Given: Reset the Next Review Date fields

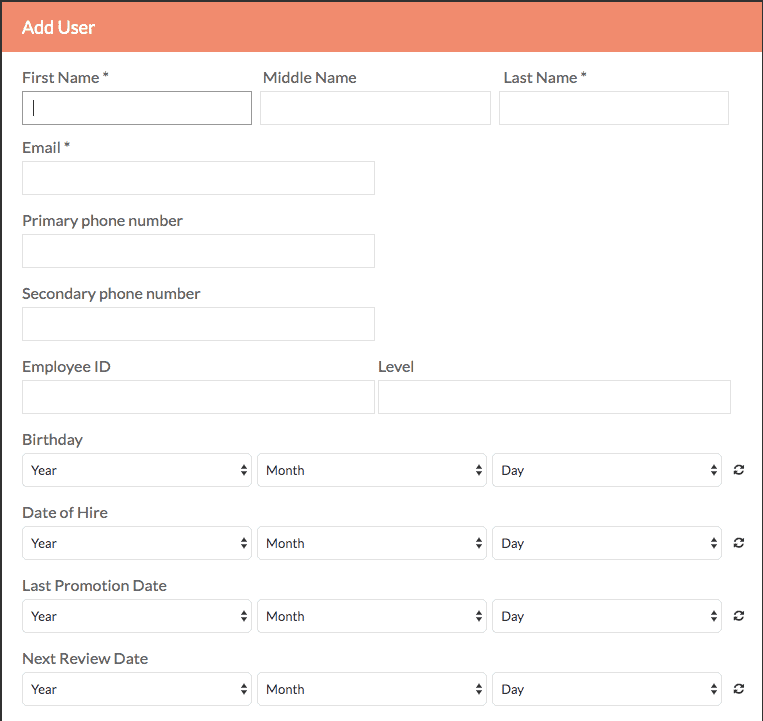Looking at the screenshot, I should pyautogui.click(x=738, y=689).
